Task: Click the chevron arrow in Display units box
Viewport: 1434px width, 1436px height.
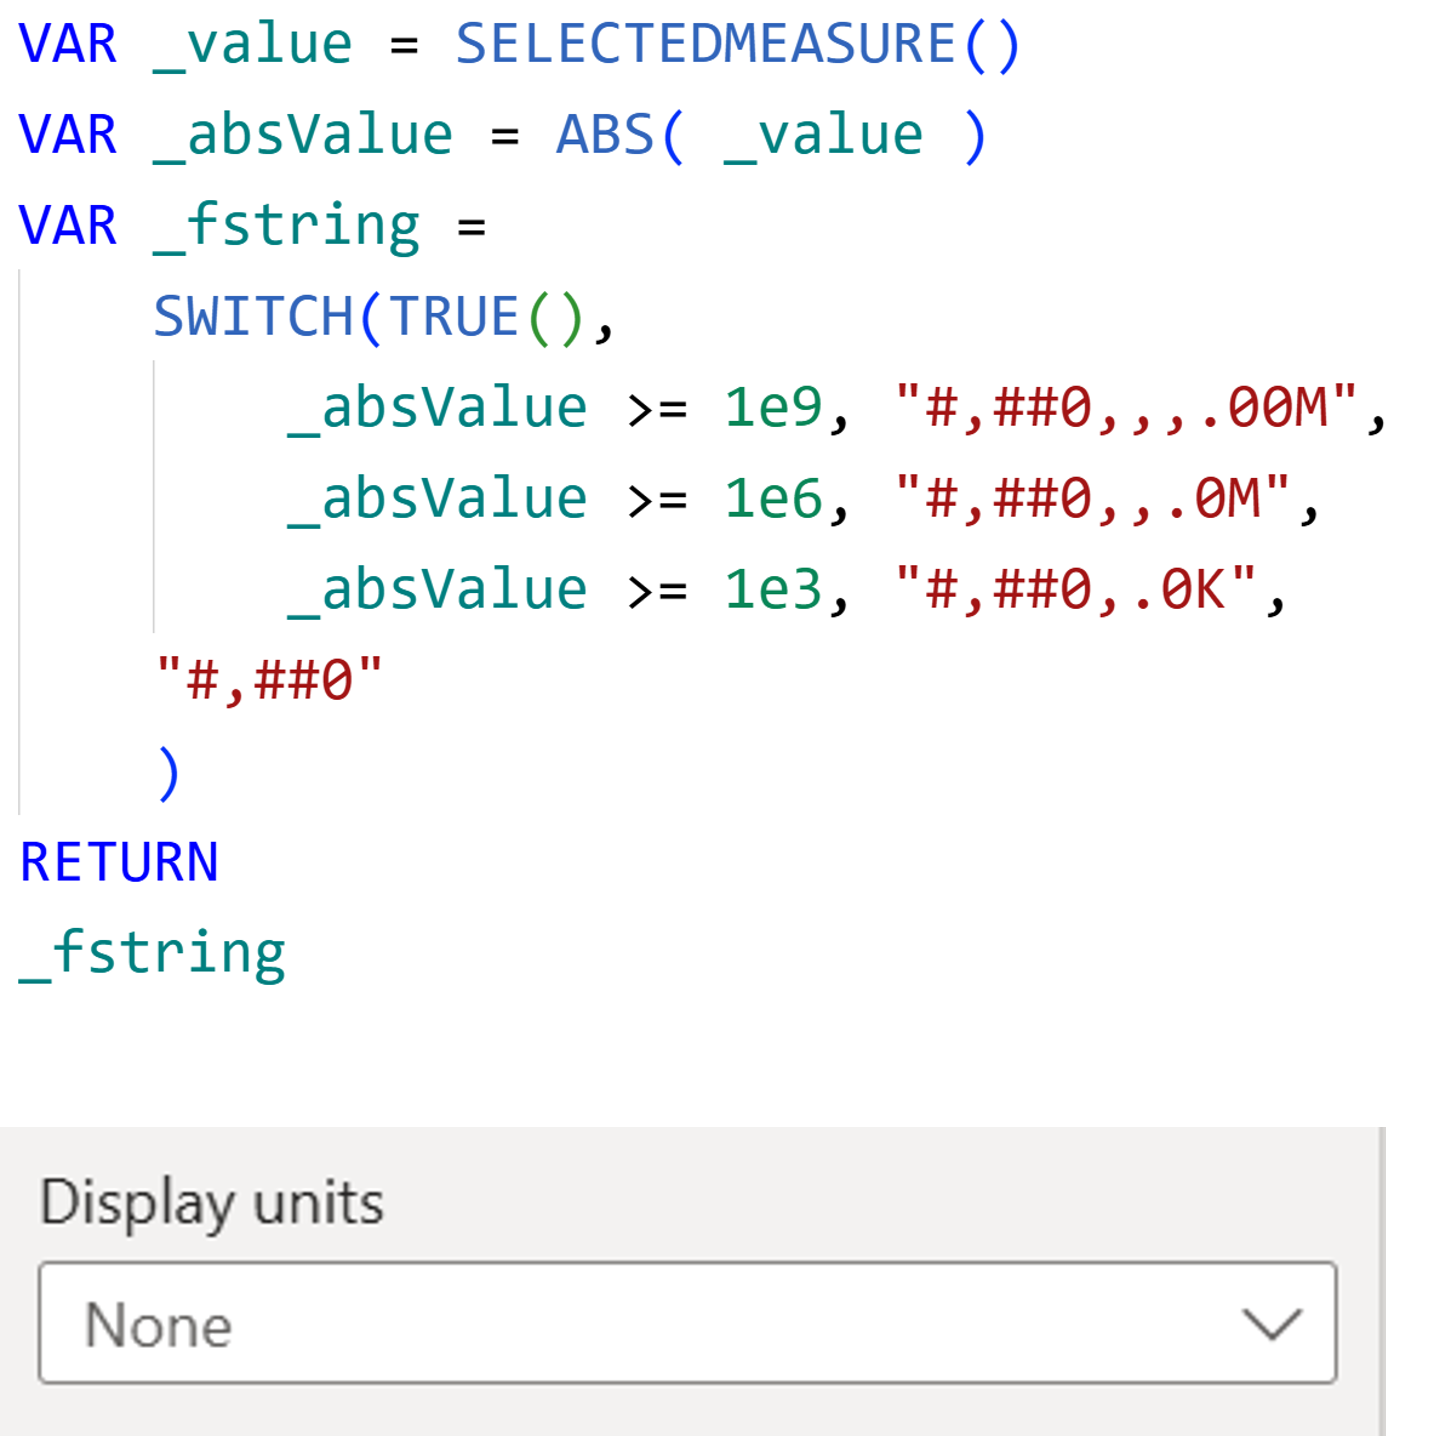Action: pyautogui.click(x=1271, y=1324)
